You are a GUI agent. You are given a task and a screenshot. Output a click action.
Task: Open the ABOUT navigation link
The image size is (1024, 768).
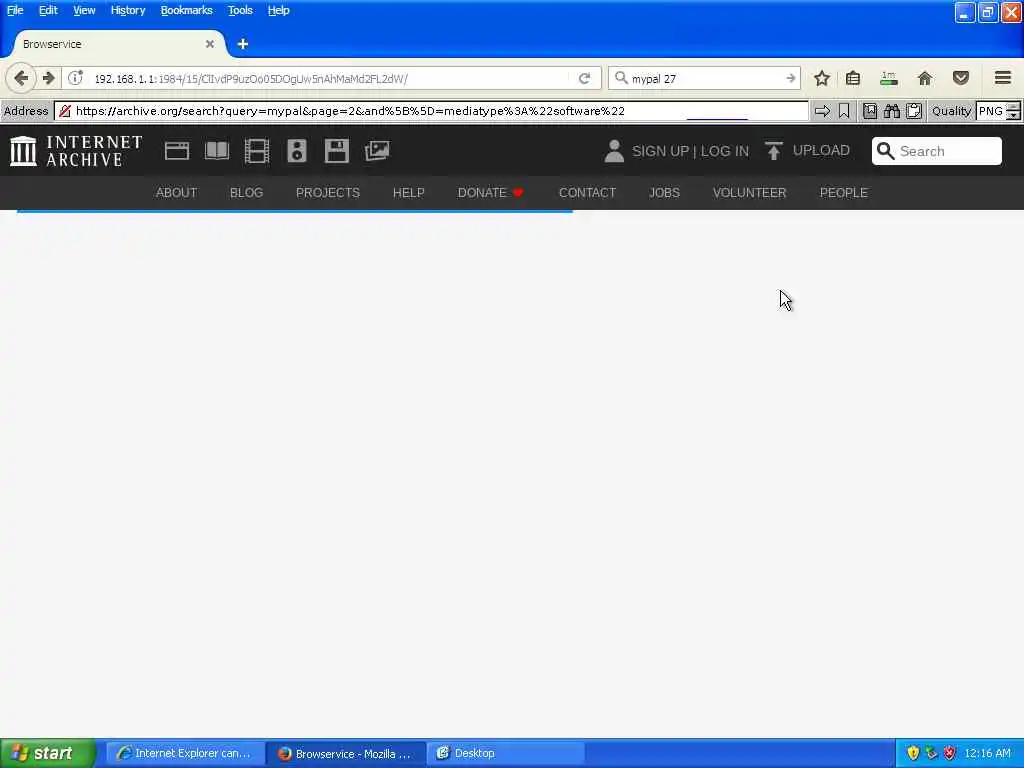pyautogui.click(x=176, y=193)
